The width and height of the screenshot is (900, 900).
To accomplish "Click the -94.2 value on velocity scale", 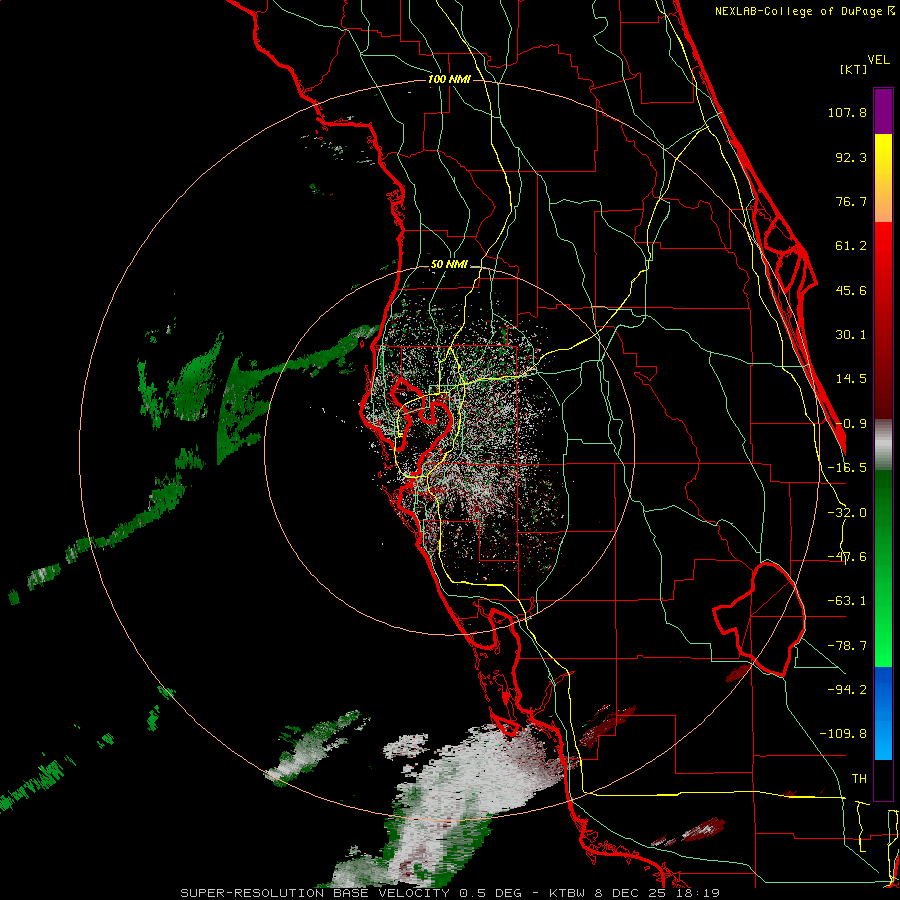I will [847, 690].
